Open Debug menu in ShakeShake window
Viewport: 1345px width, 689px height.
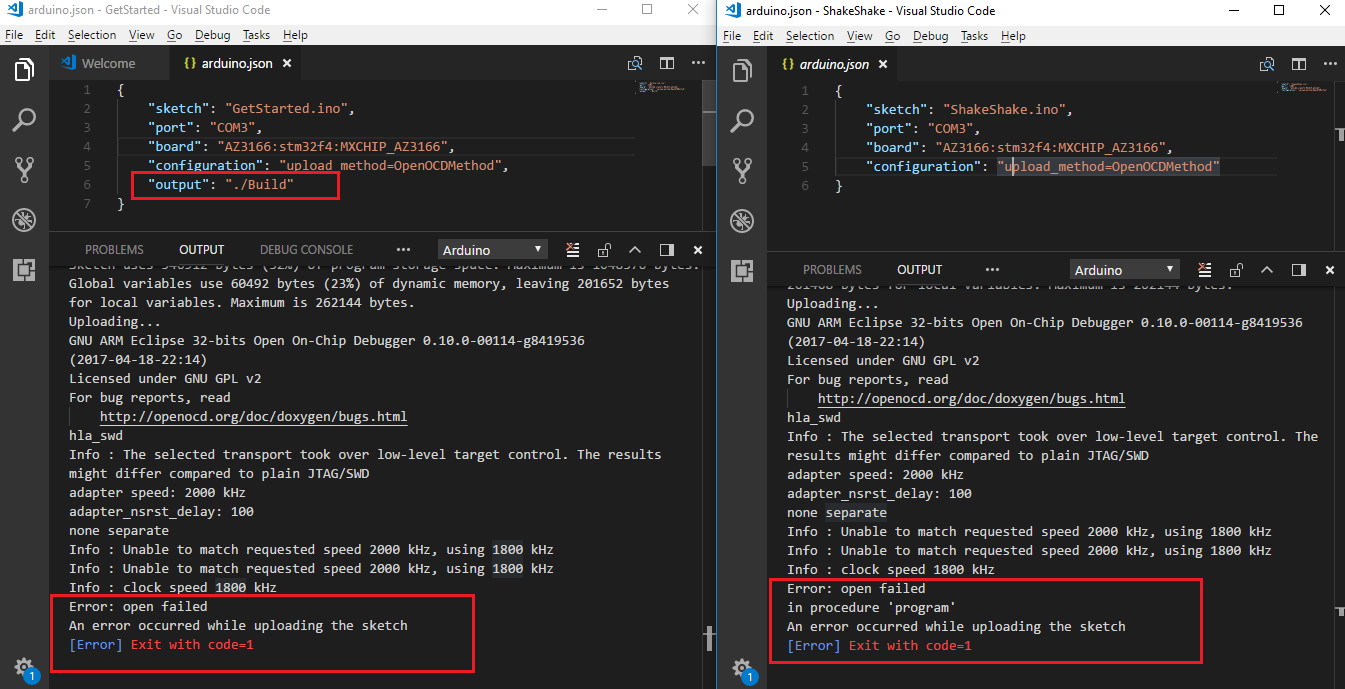point(930,36)
